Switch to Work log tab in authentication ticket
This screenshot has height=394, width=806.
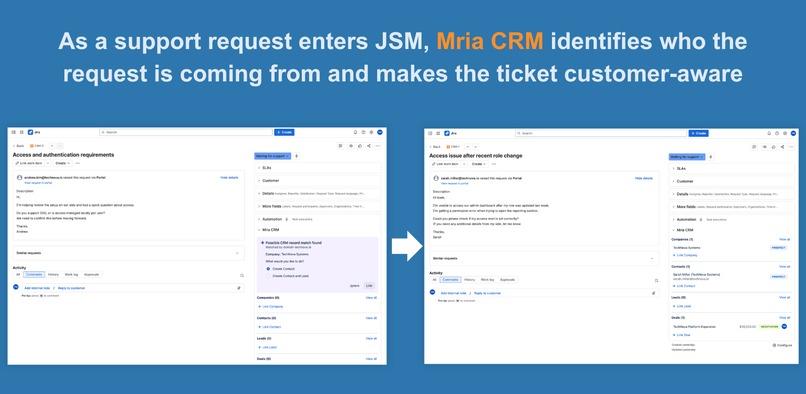pos(71,275)
